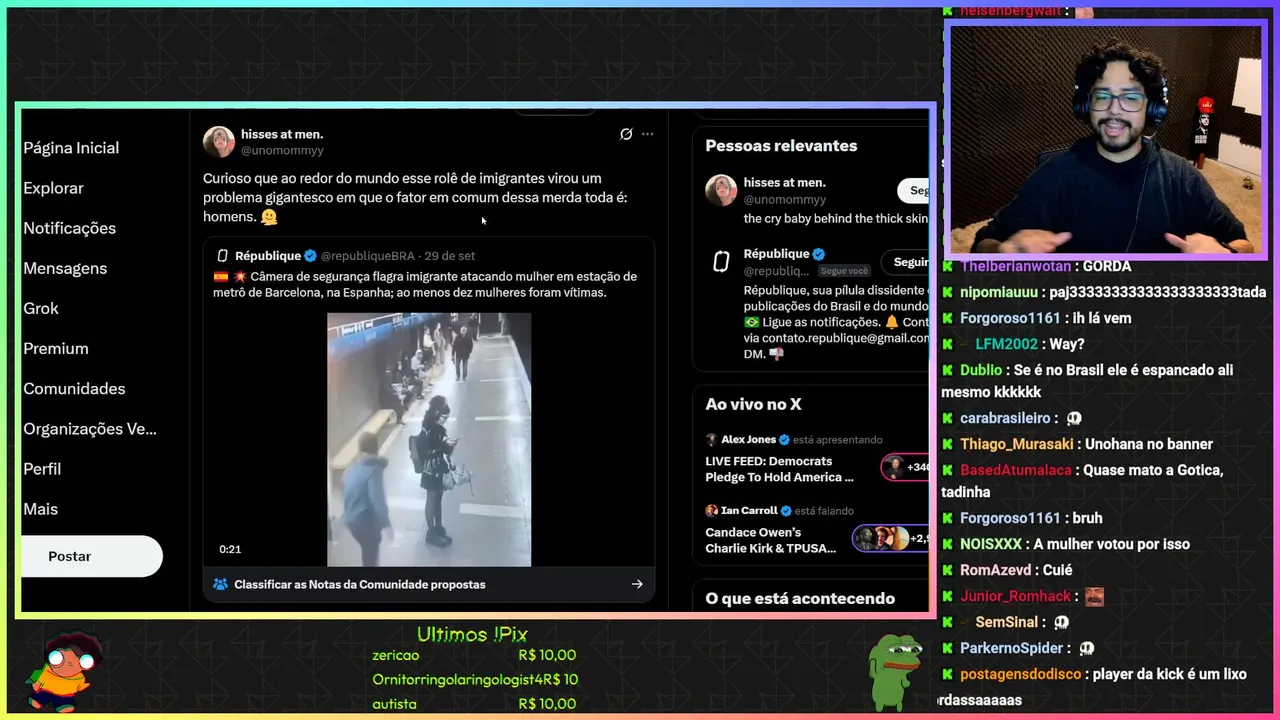The image size is (1280, 720).
Task: Click the arrow beside the community notes link
Action: (x=637, y=584)
